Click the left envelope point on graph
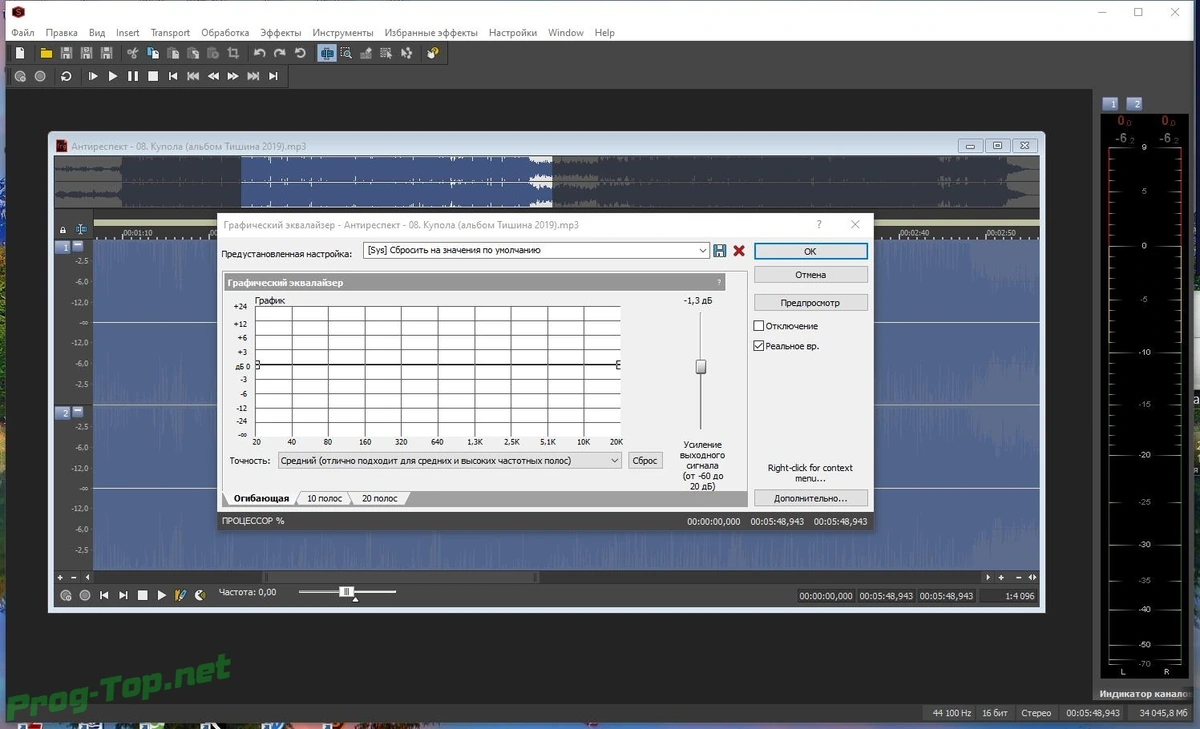1200x729 pixels. coord(257,365)
